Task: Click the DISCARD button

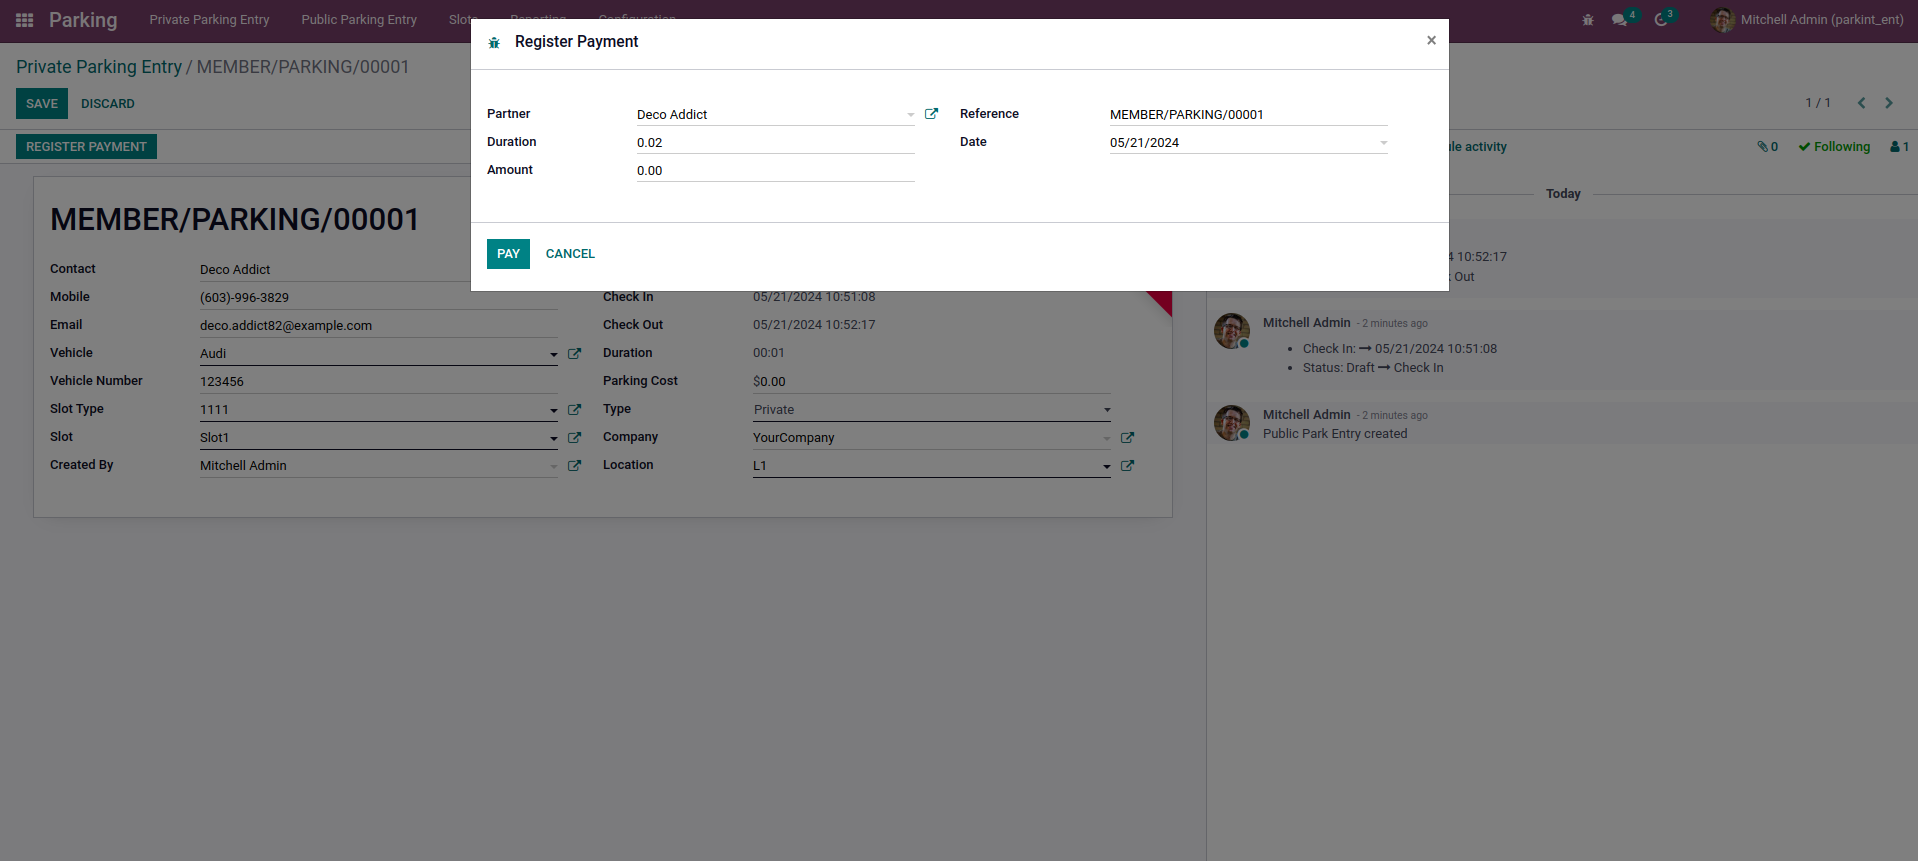Action: pyautogui.click(x=108, y=104)
